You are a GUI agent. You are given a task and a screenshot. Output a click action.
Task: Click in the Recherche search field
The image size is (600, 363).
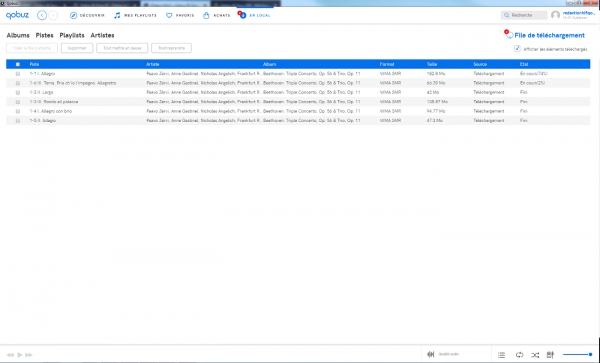pos(524,15)
